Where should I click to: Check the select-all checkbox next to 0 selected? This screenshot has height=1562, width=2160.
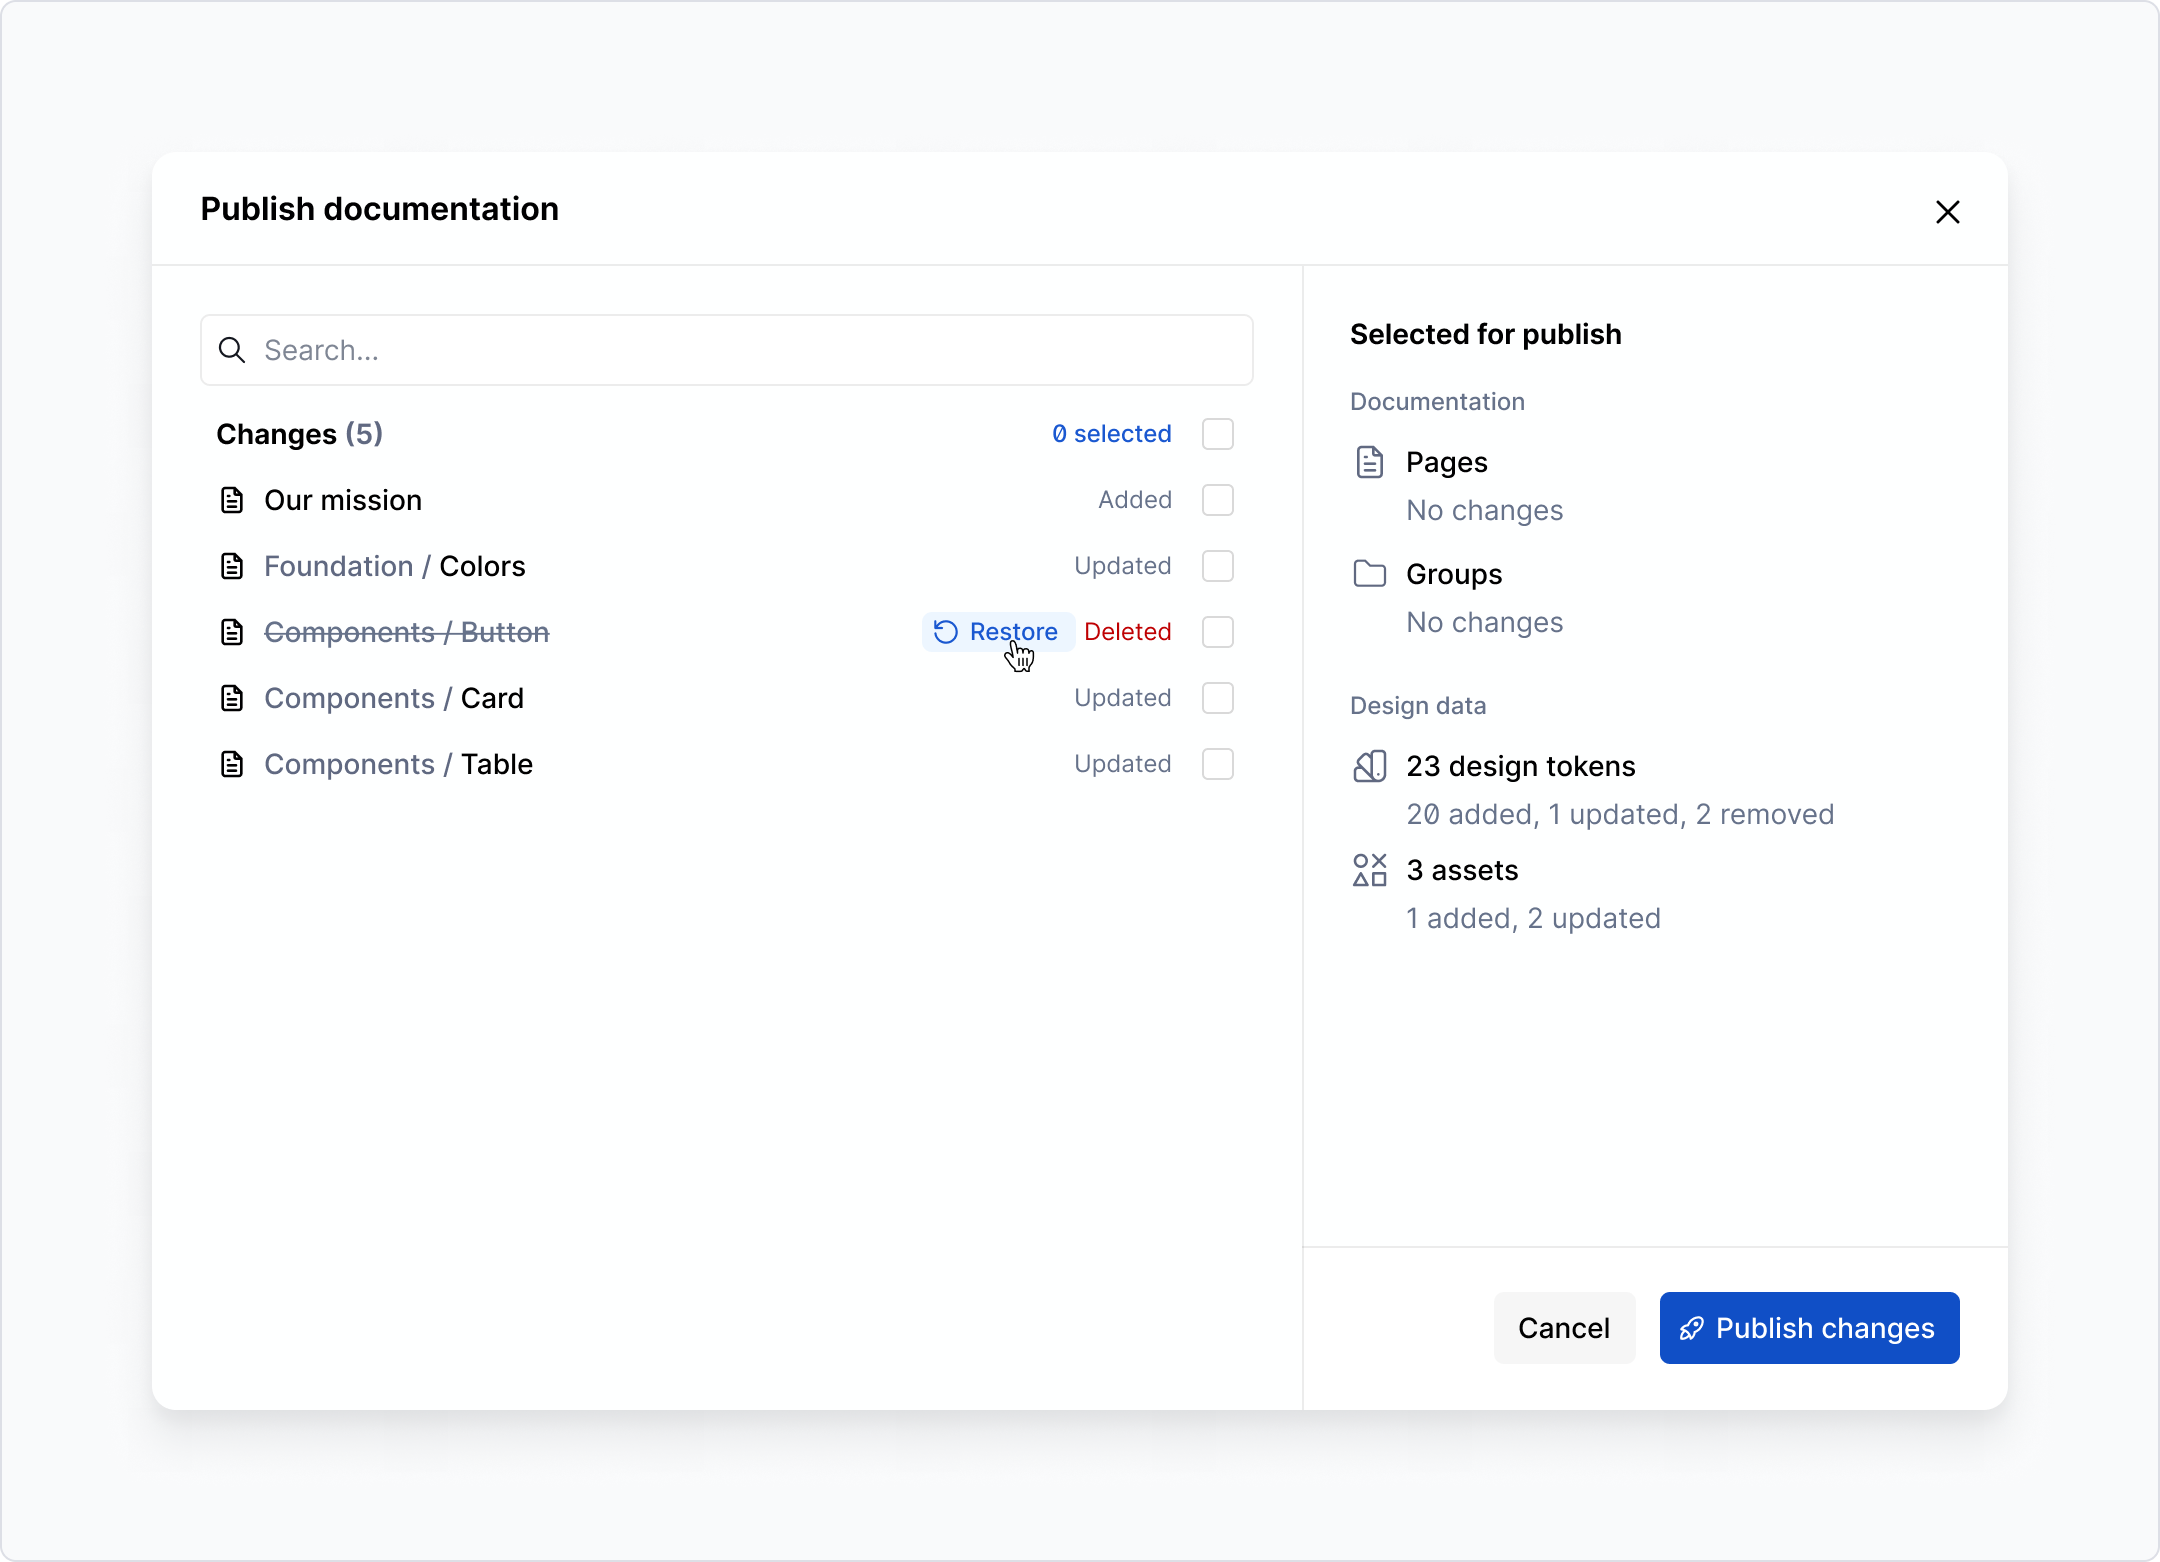click(1217, 433)
